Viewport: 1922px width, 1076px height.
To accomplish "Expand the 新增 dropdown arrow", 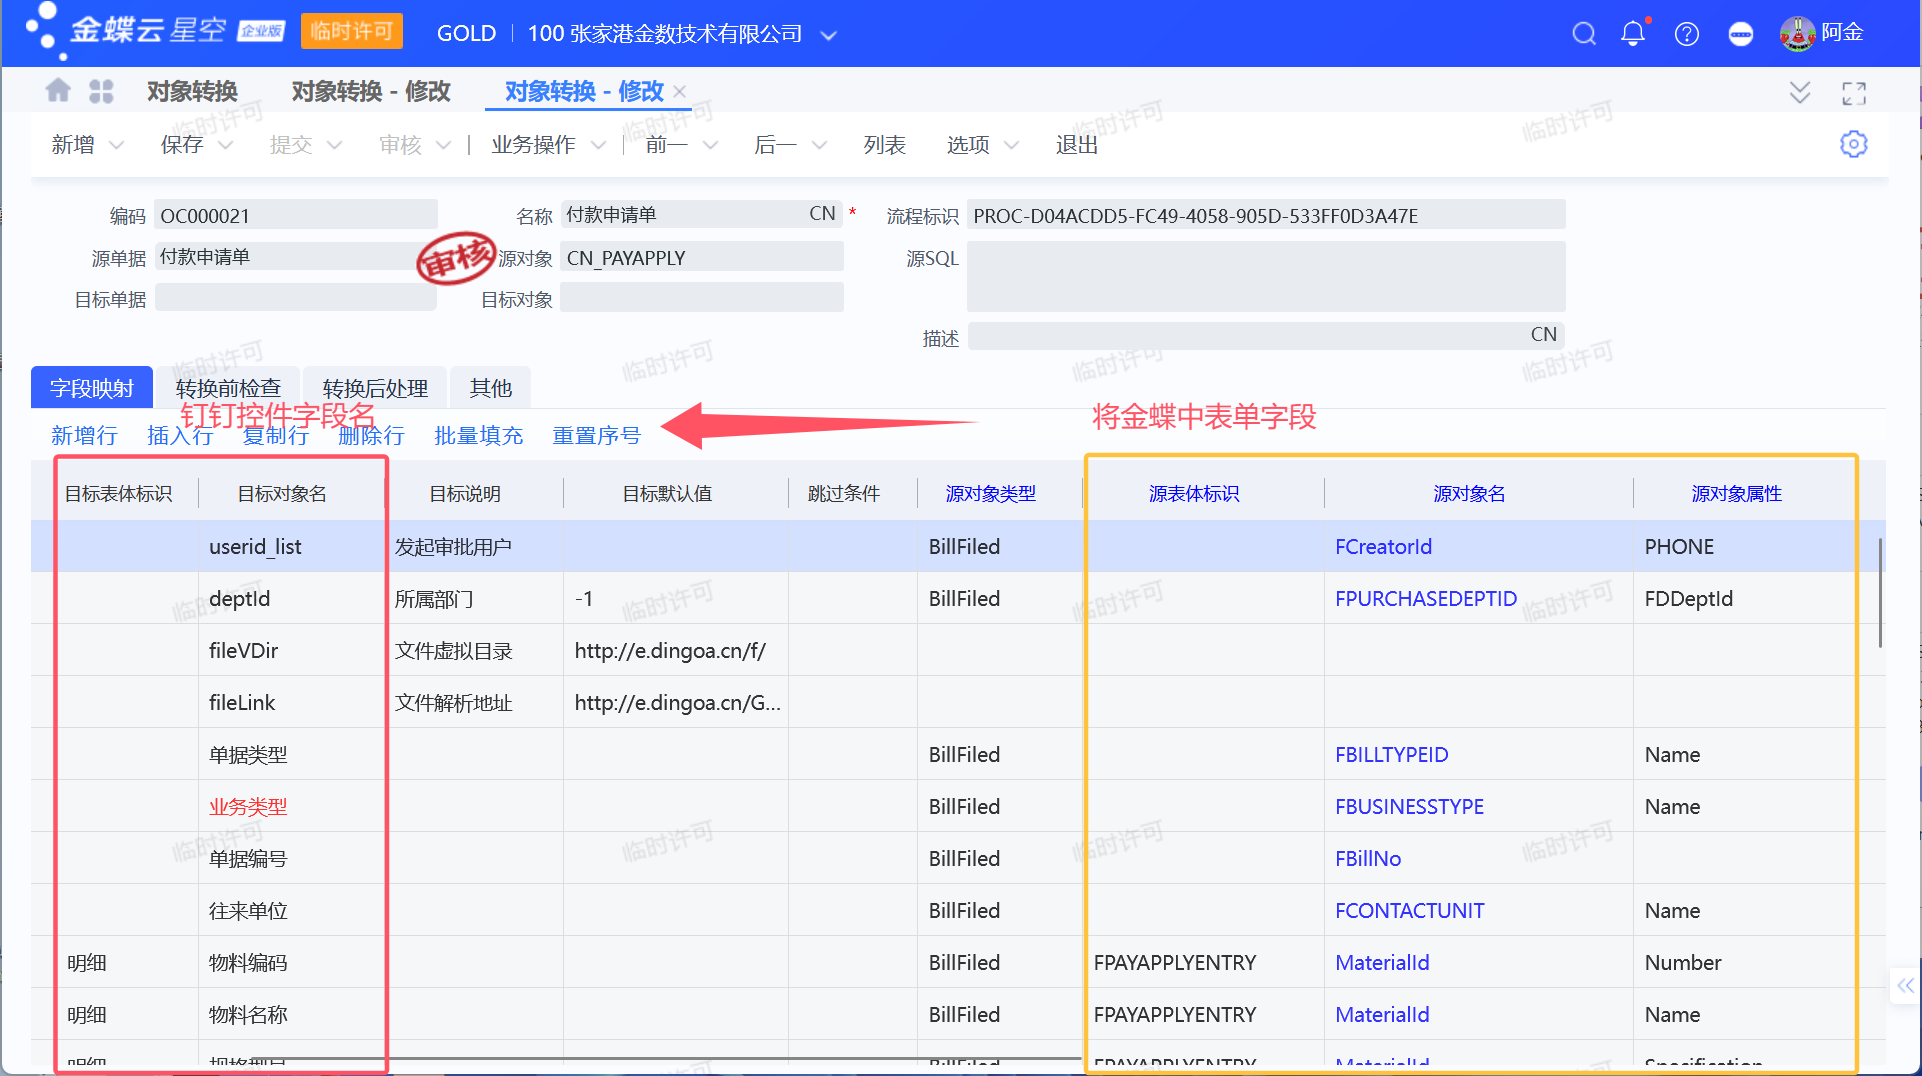I will (x=116, y=144).
